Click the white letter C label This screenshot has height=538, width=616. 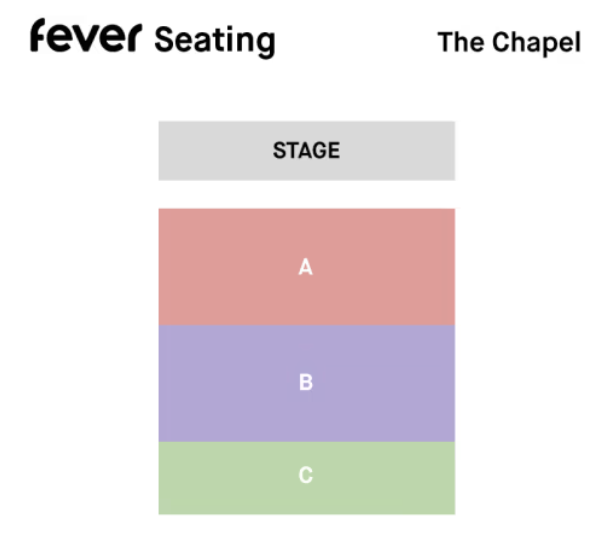coord(306,475)
